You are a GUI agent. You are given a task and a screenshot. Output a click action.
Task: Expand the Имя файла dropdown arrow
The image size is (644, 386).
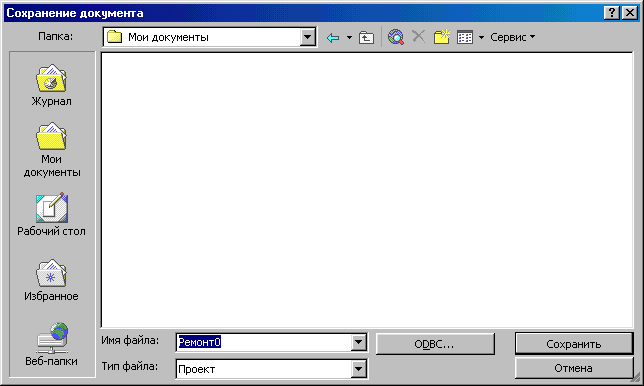359,342
